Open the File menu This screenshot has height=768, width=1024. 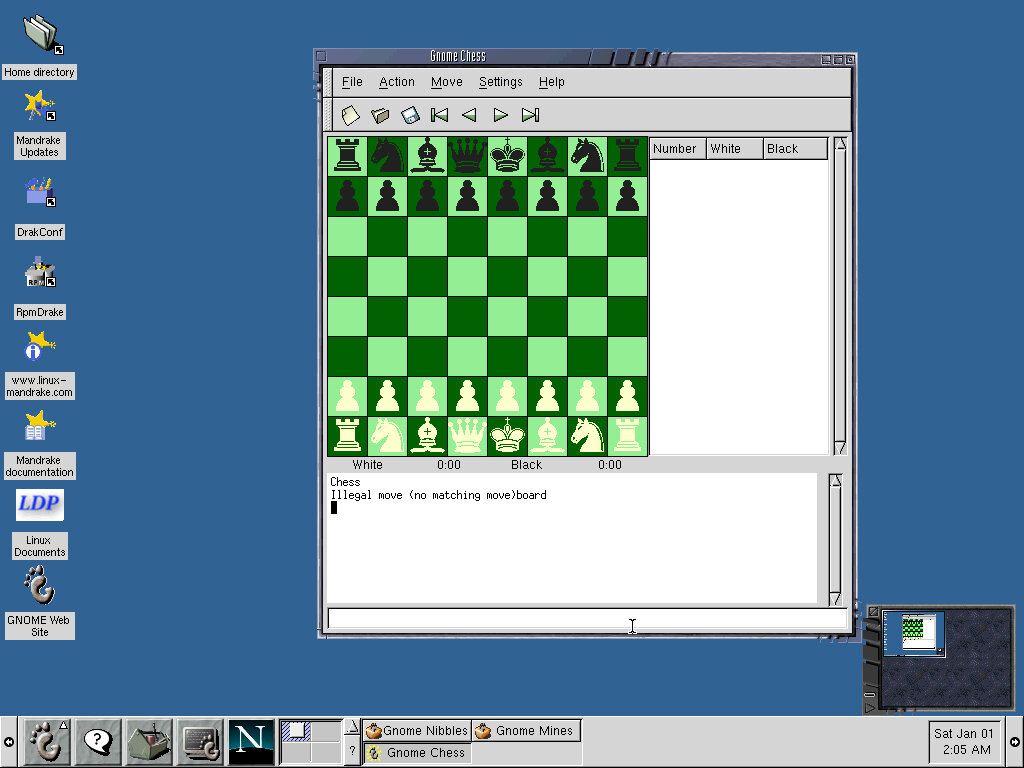click(x=352, y=82)
